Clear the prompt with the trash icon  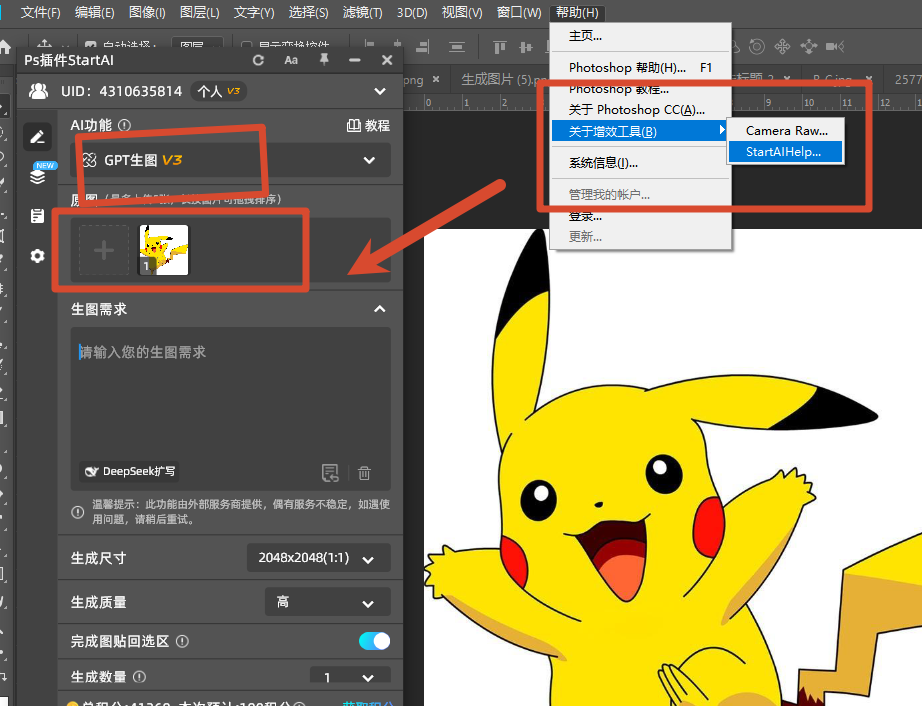click(365, 473)
